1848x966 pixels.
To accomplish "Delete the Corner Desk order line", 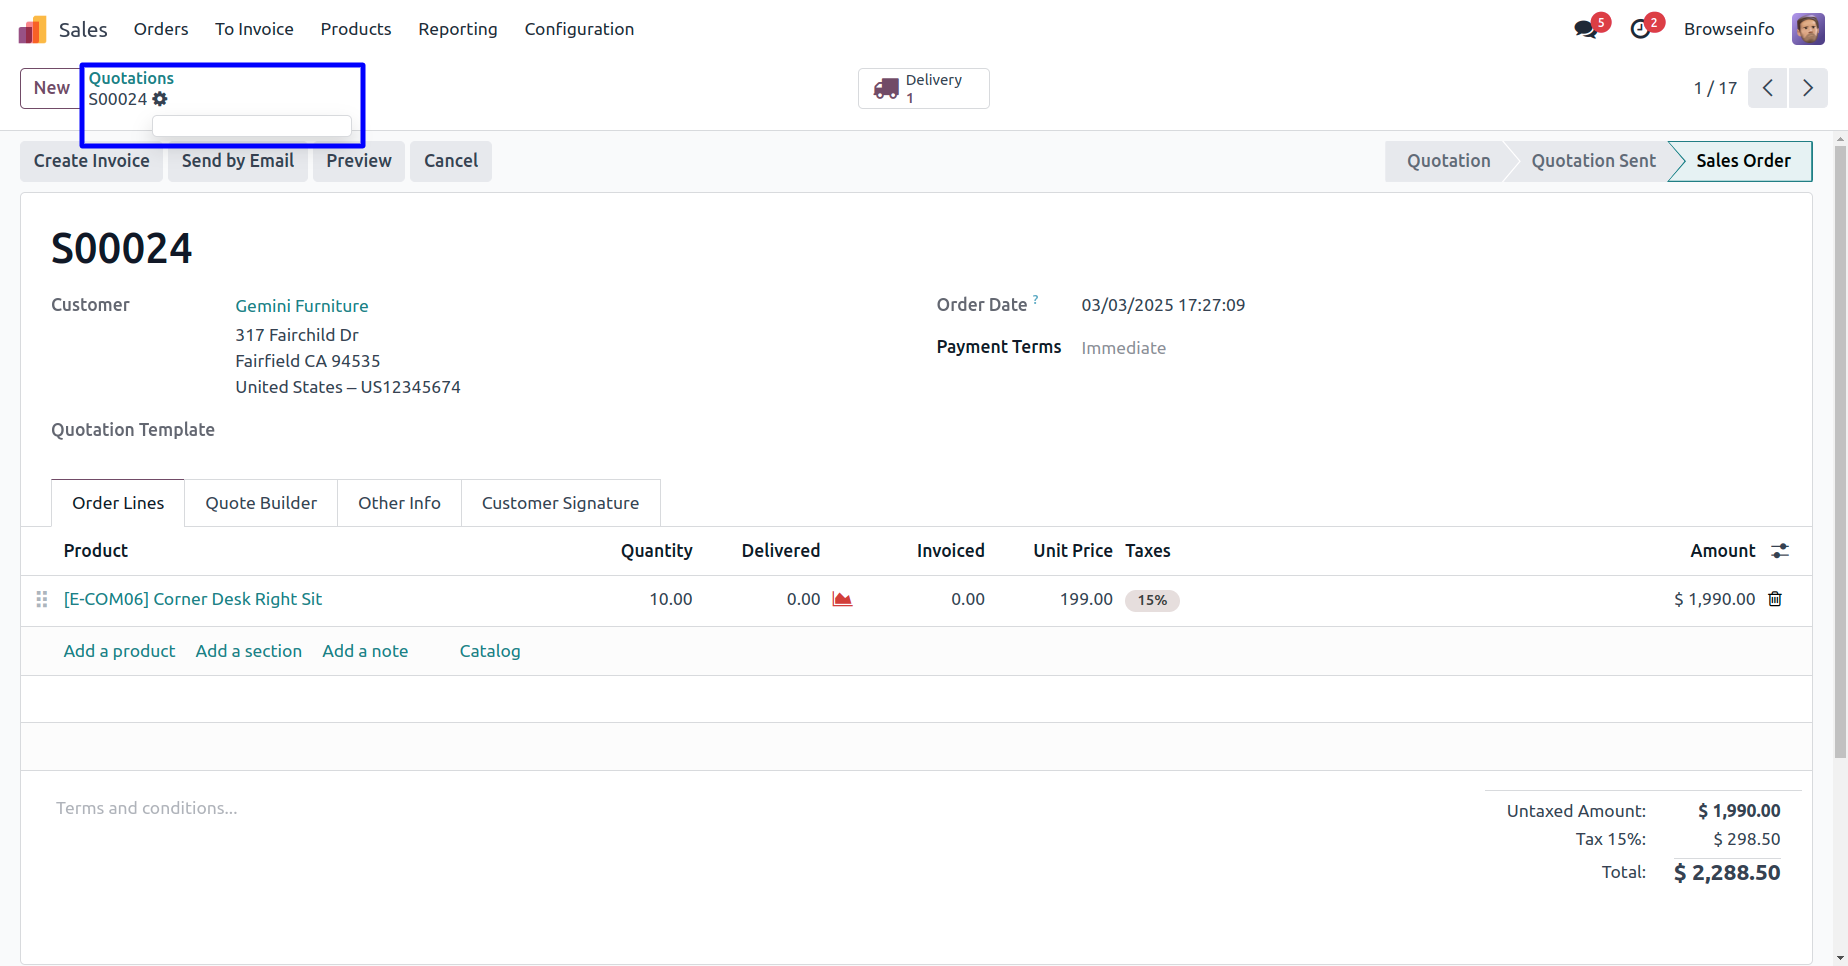I will pos(1775,599).
